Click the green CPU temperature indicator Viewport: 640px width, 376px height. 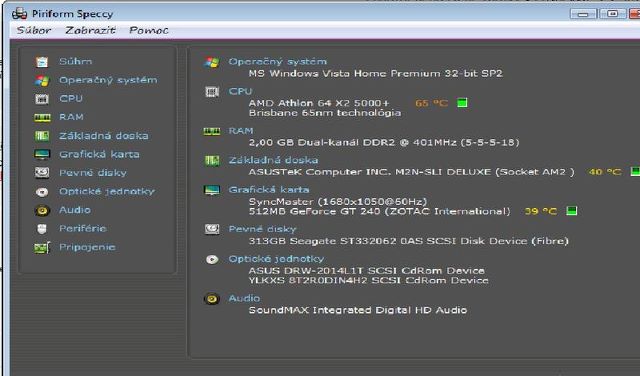coord(462,103)
